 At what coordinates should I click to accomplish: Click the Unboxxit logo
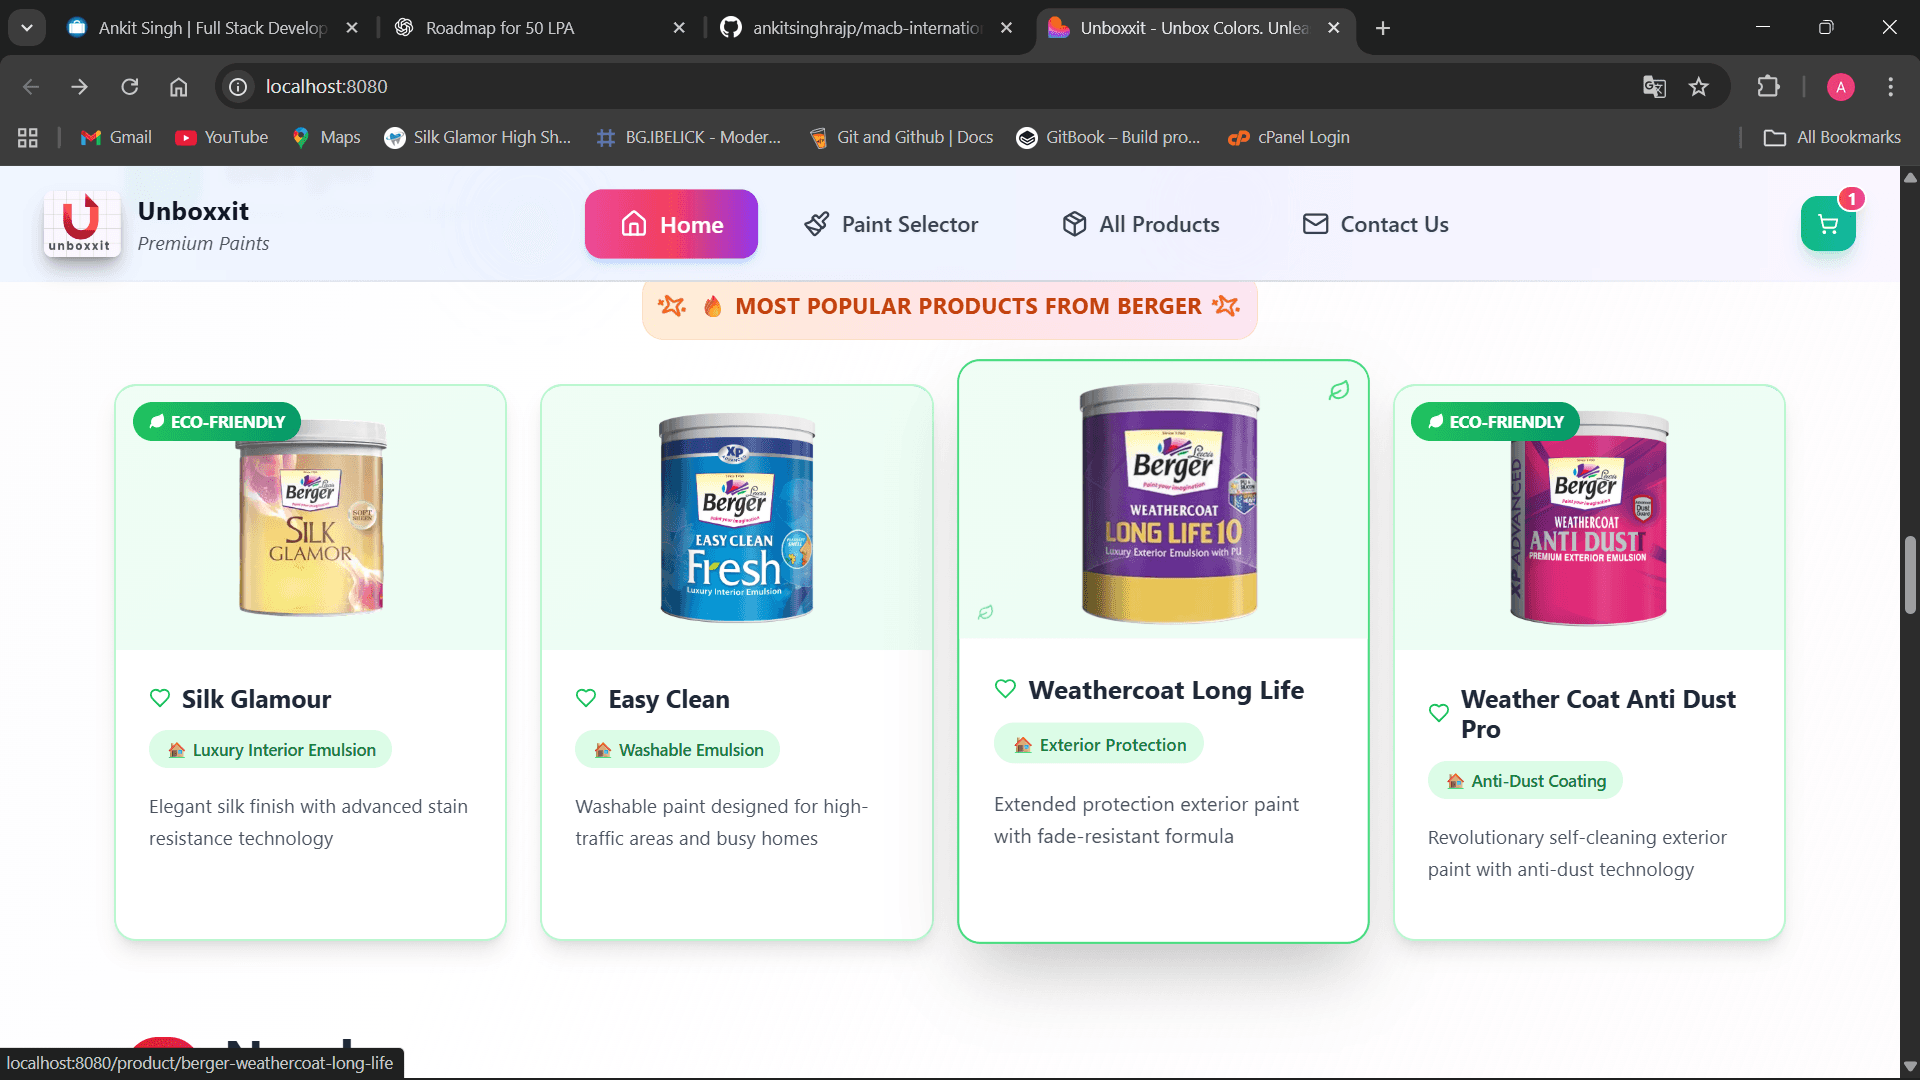point(81,224)
